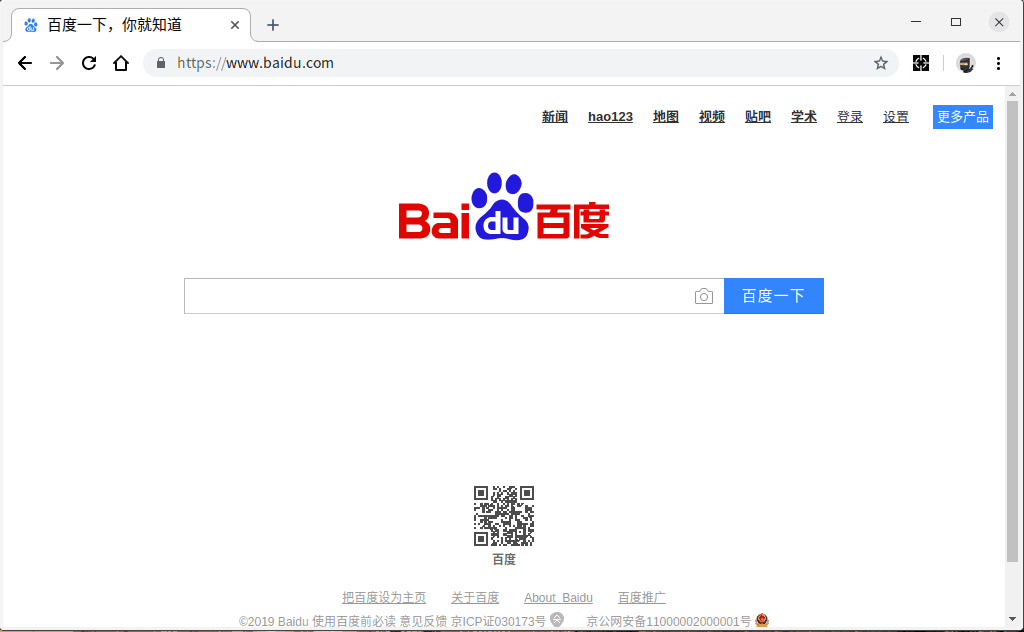View site security info via lock icon
1024x632 pixels.
point(161,63)
